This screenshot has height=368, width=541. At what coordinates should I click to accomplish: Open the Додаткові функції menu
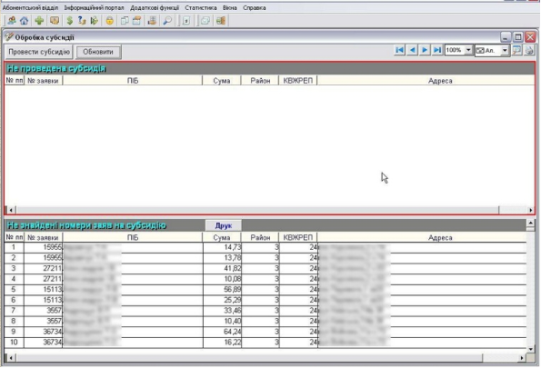[154, 8]
